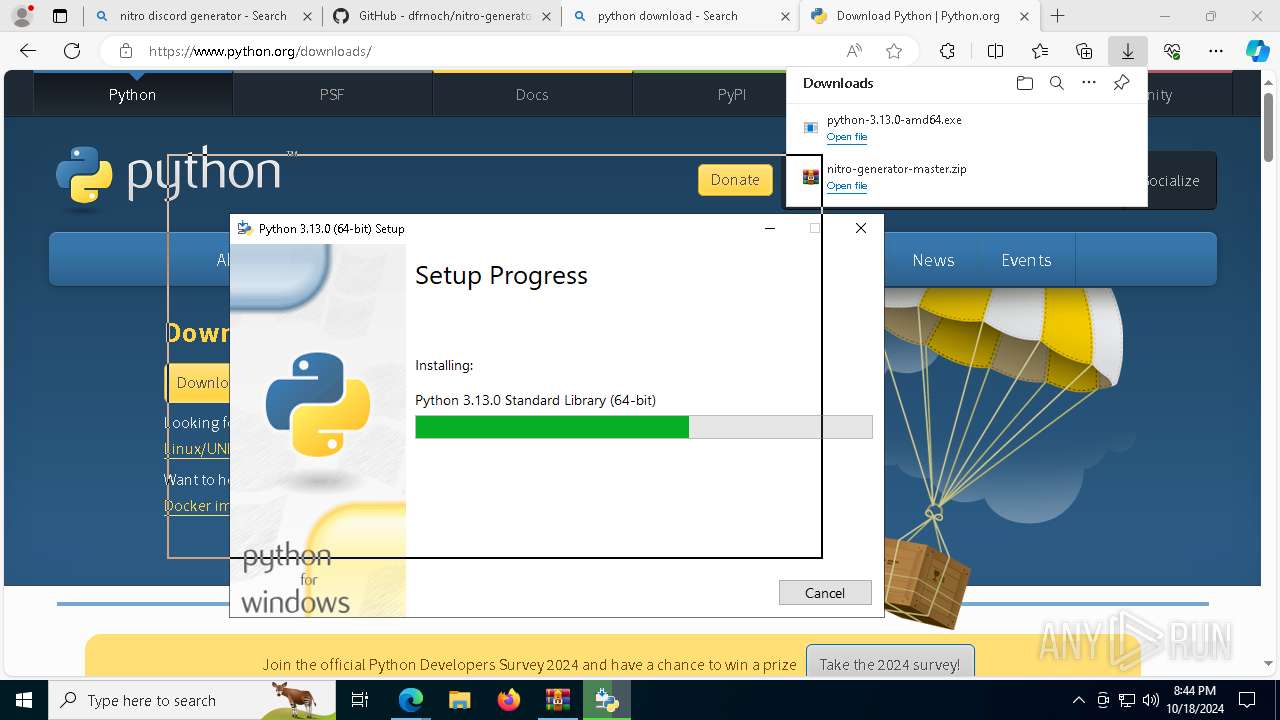
Task: Click Python 3.13.0 Standard Library text
Action: coord(535,400)
